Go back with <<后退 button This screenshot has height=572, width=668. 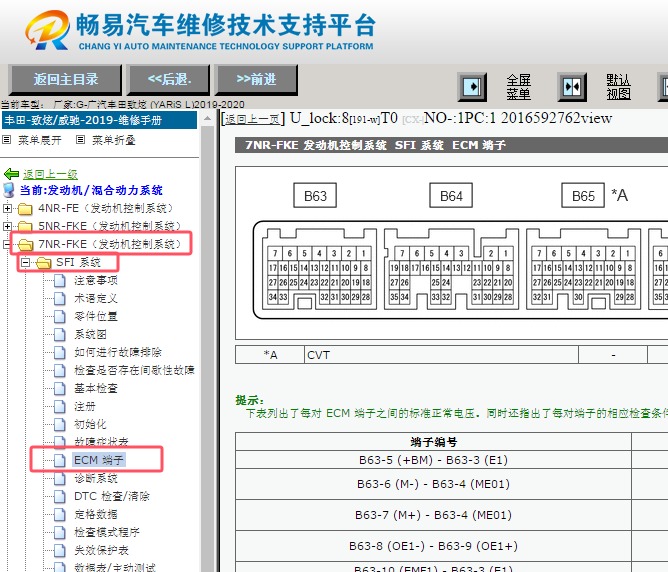click(x=169, y=80)
